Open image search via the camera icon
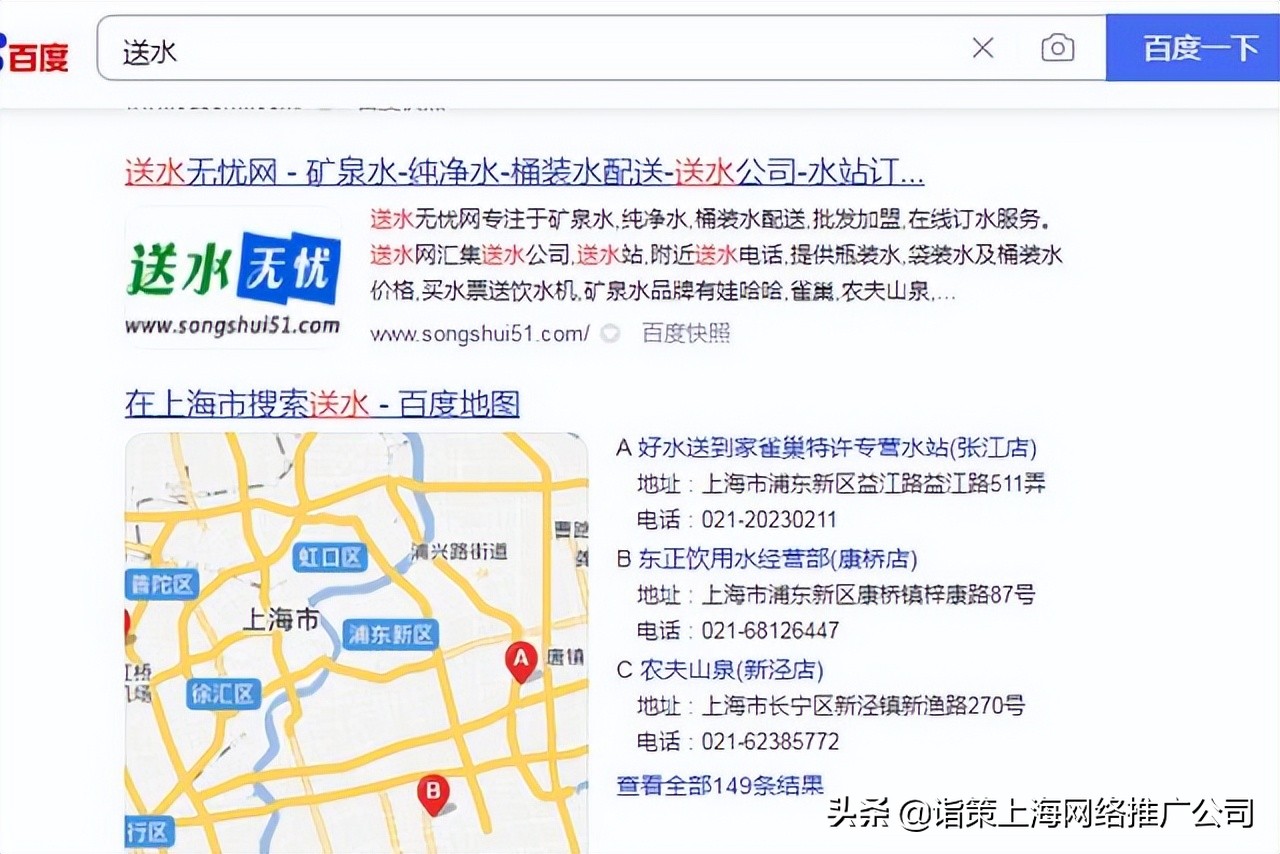Viewport: 1280px width, 854px height. click(1057, 47)
